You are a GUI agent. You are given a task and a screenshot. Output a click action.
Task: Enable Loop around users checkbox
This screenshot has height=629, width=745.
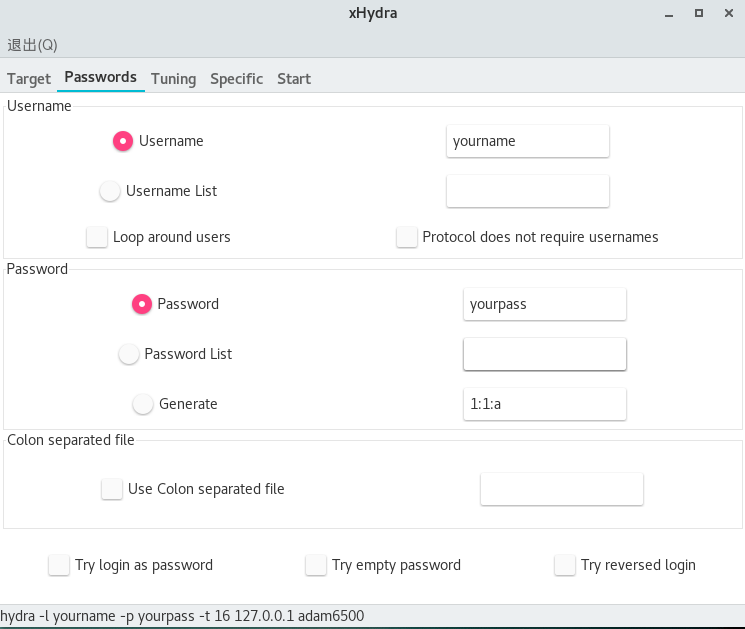click(x=97, y=237)
